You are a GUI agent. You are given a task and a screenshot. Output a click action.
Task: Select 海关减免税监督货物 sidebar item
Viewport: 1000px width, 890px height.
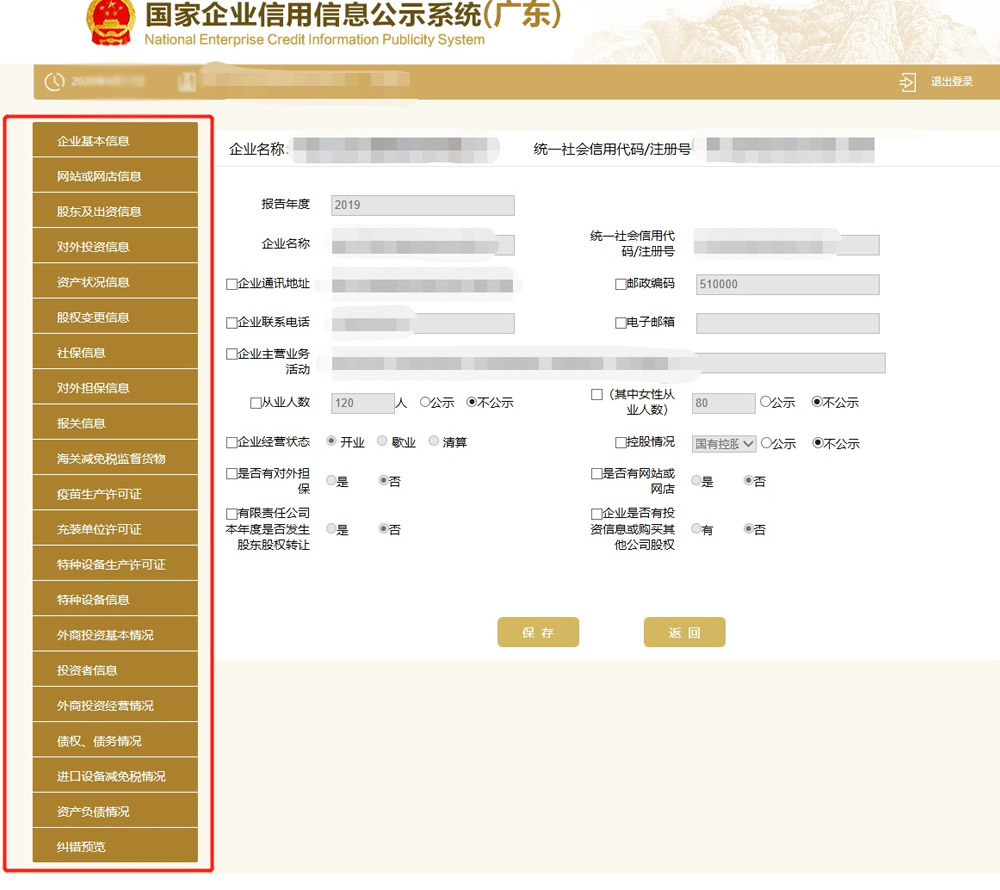point(115,458)
